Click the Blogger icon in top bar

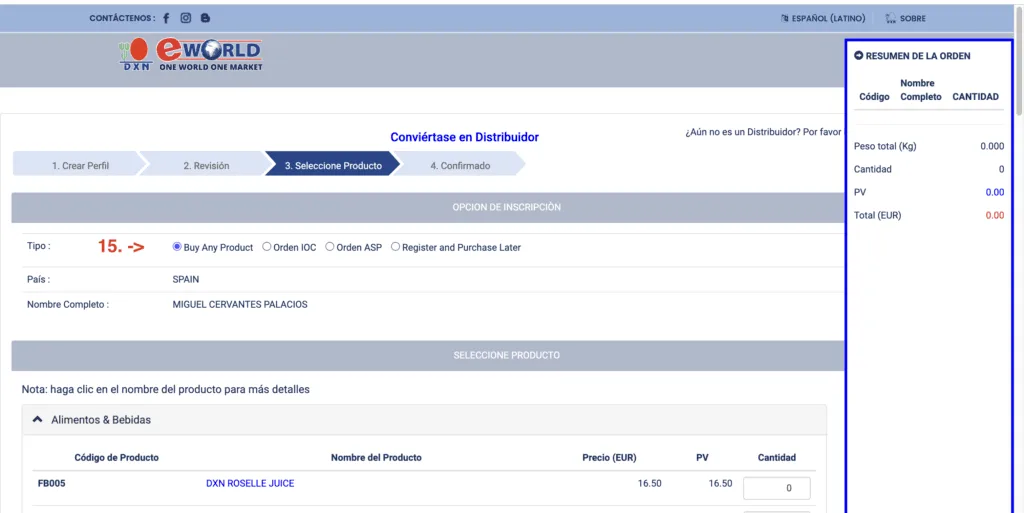[205, 18]
